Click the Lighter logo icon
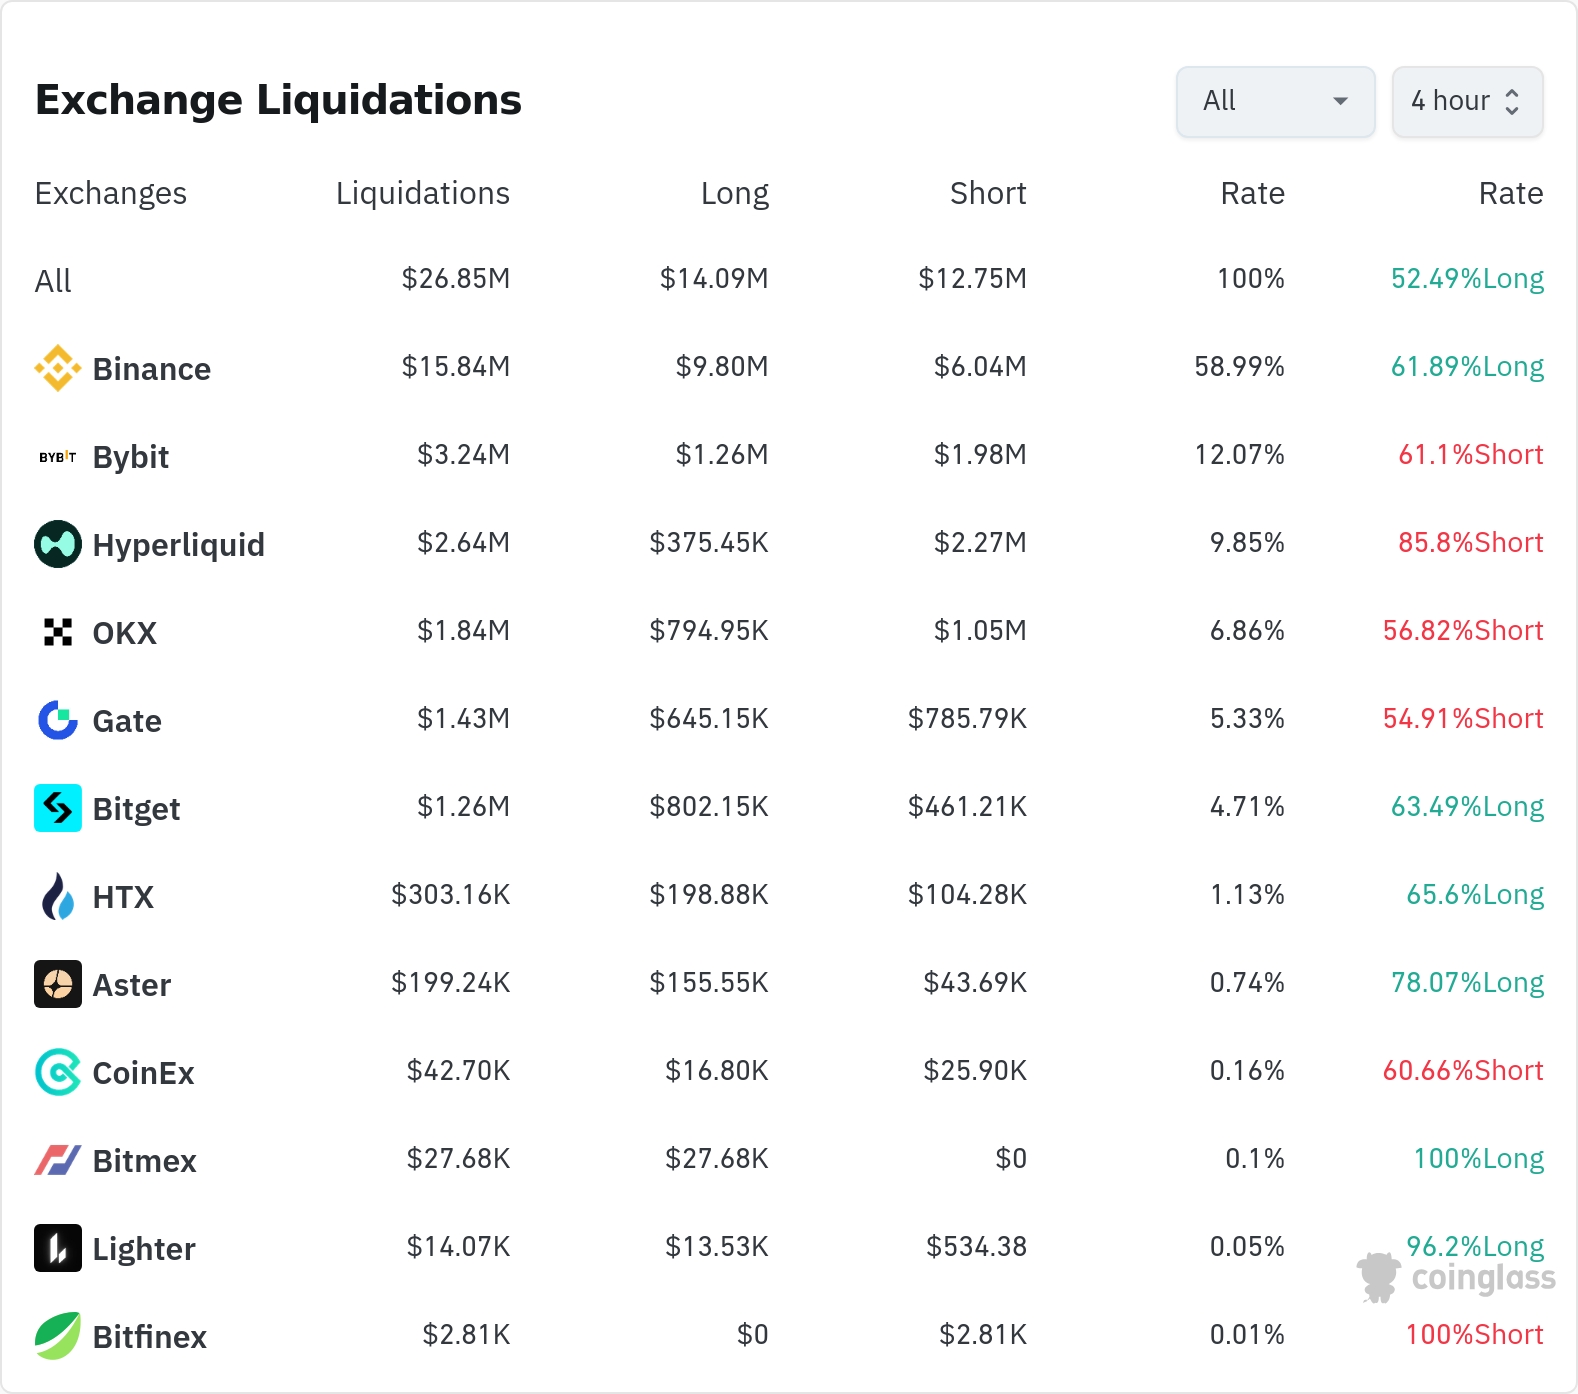 pyautogui.click(x=58, y=1248)
